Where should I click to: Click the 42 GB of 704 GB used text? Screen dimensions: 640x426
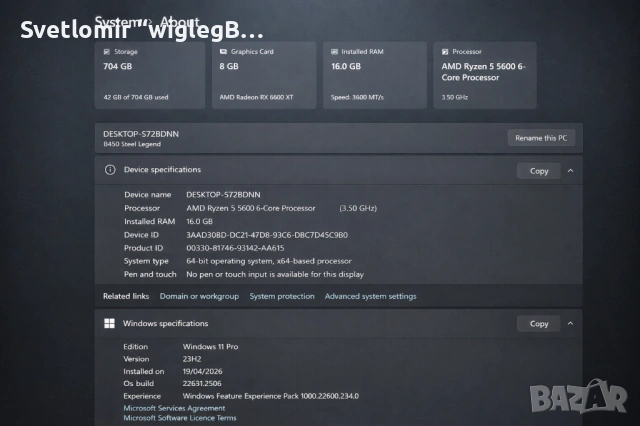pos(136,97)
